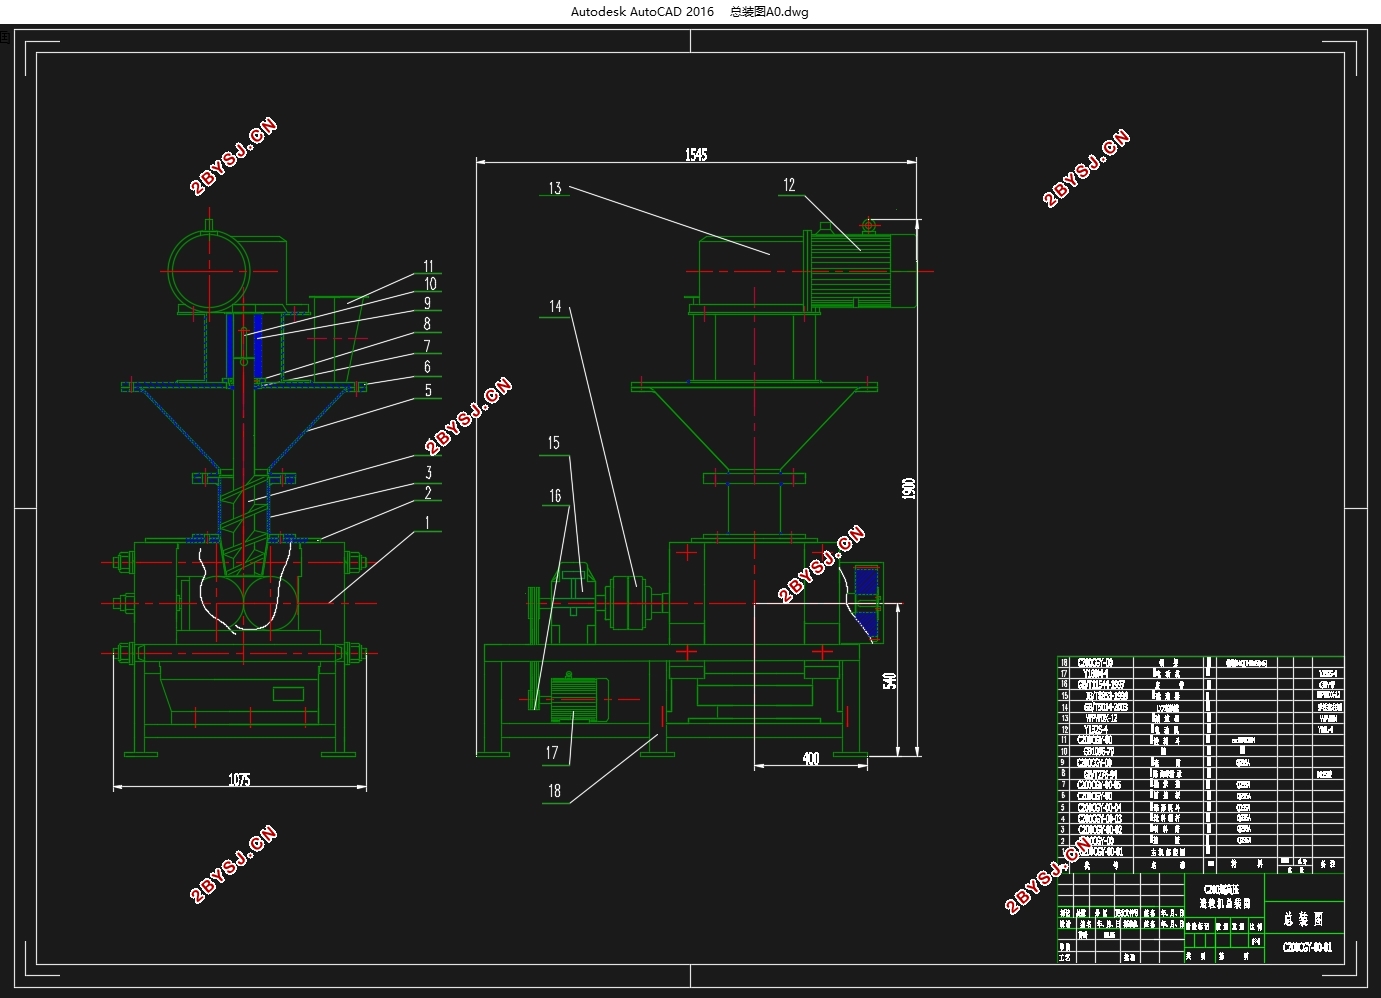The image size is (1381, 998).
Task: Select leader callout number 3
Action: pos(429,472)
